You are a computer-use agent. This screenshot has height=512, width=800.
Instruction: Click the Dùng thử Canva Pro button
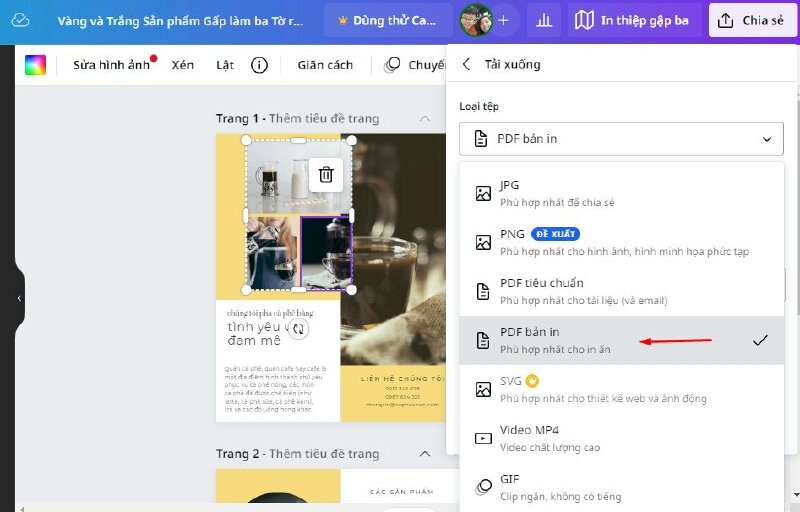[386, 20]
